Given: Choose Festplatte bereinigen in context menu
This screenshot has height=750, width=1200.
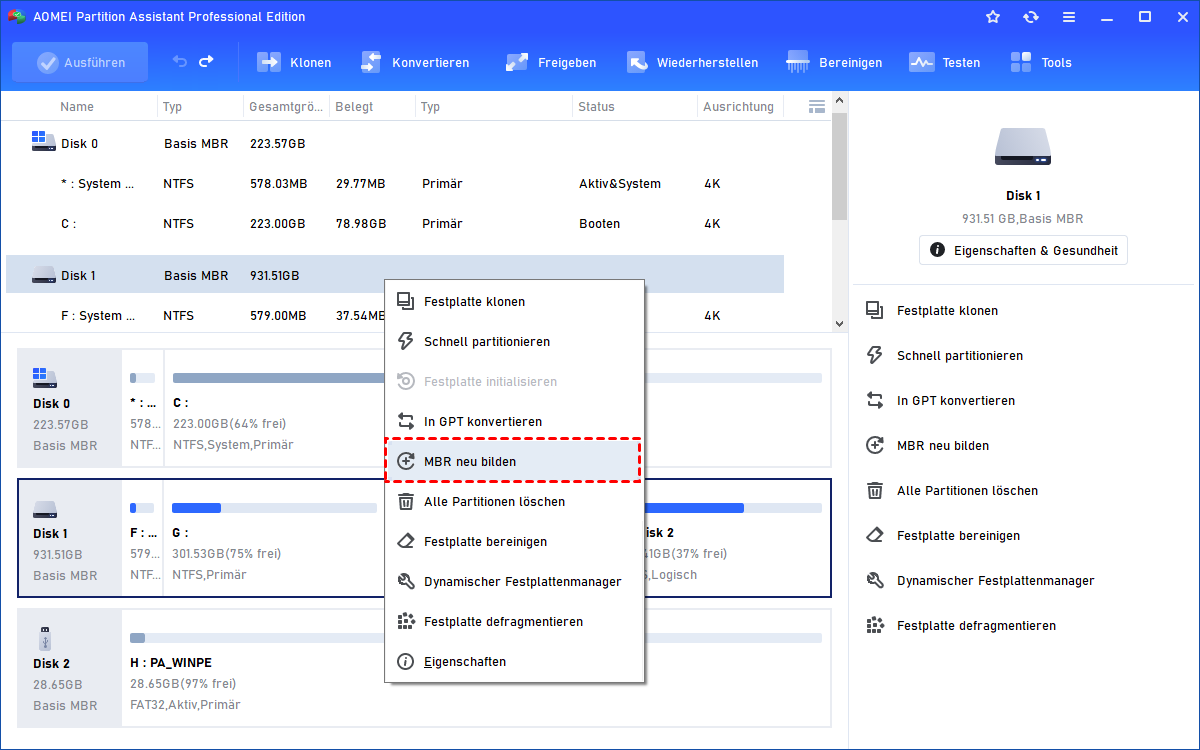Looking at the screenshot, I should 514,542.
